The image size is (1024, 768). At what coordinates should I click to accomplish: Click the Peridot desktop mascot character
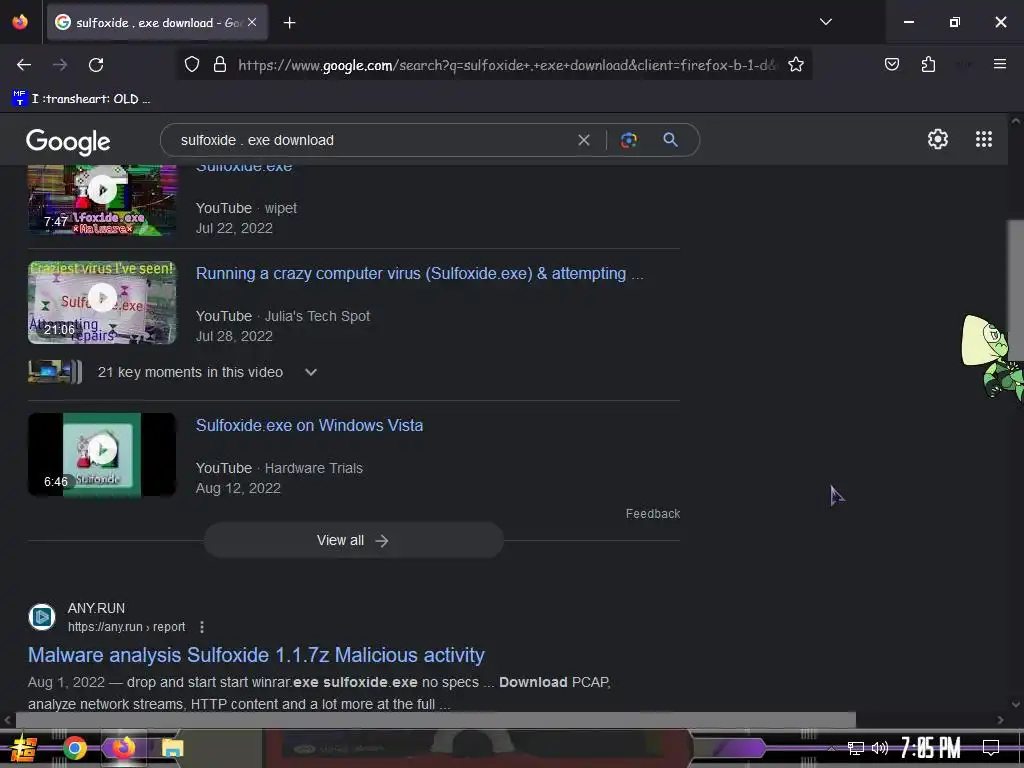pyautogui.click(x=991, y=356)
